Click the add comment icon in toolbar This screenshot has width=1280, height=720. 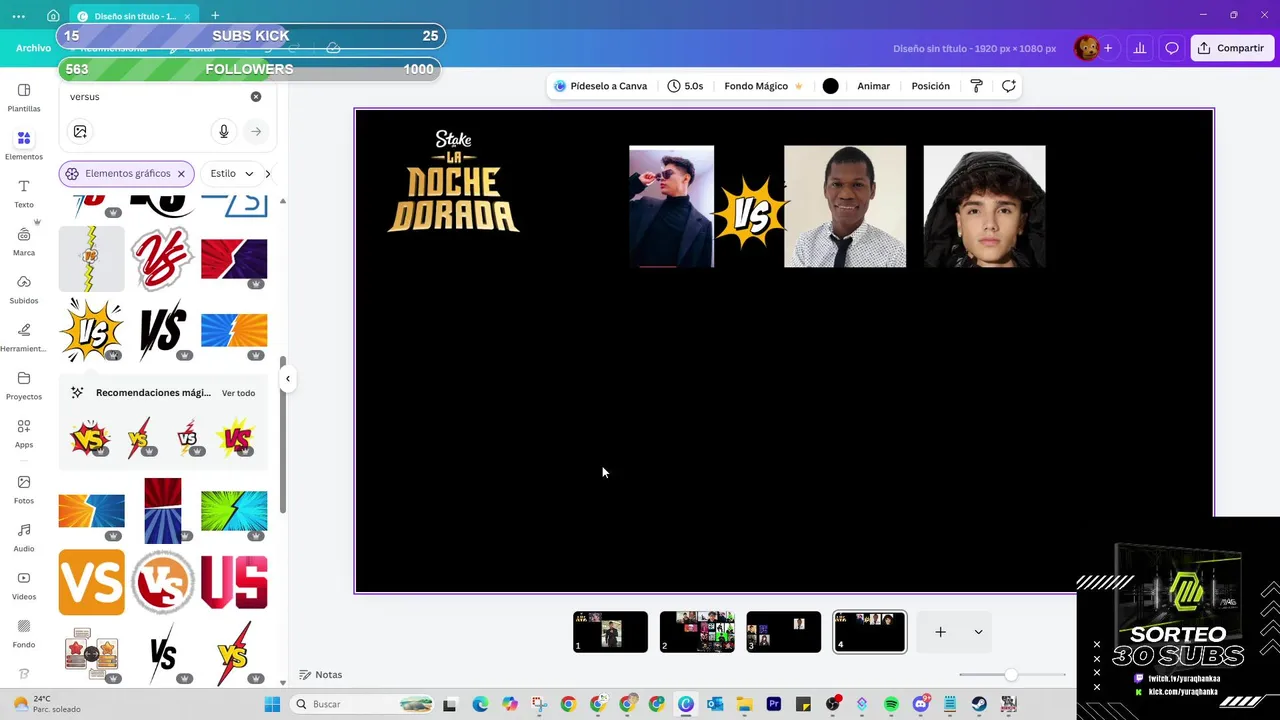point(1009,86)
